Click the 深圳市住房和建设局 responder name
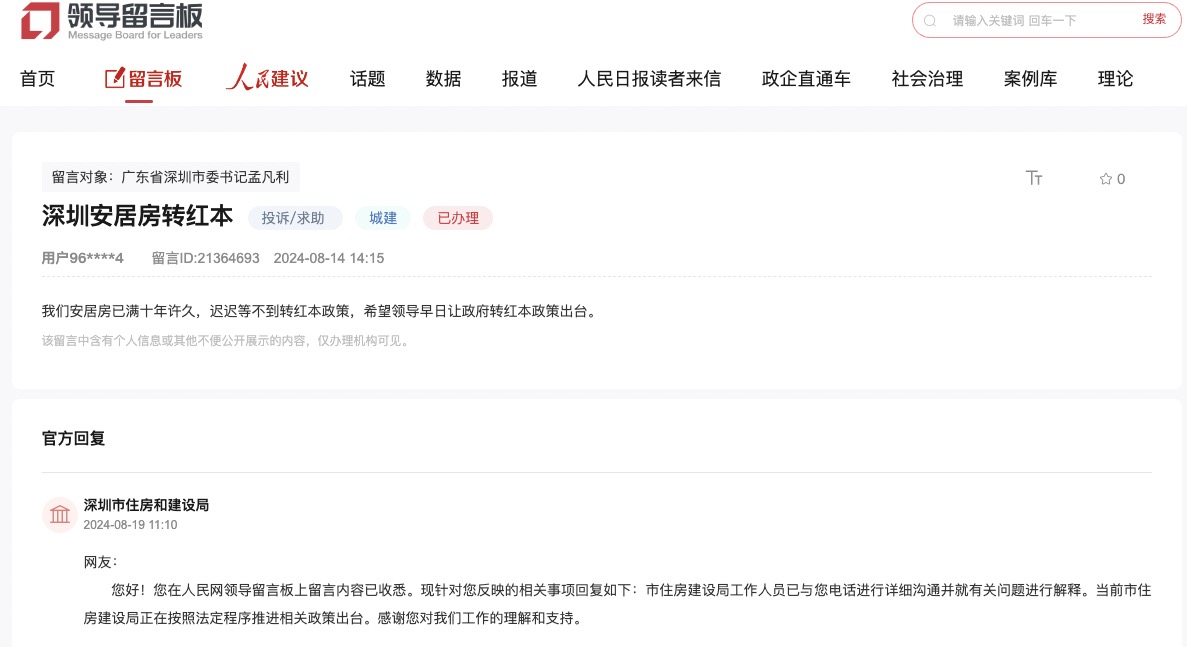1187x647 pixels. (146, 505)
